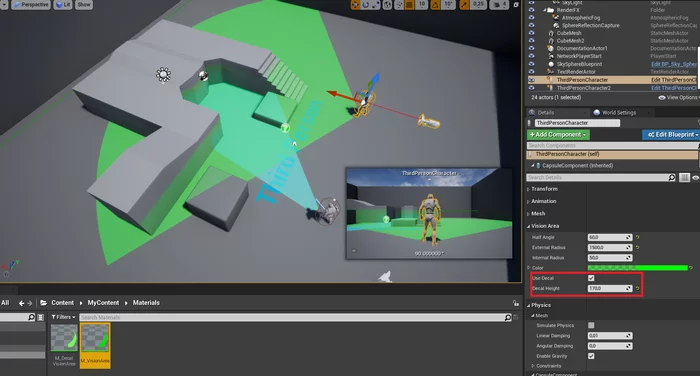Open Edit BP_Sky_Sphere link
Image resolution: width=700 pixels, height=376 pixels.
[674, 64]
